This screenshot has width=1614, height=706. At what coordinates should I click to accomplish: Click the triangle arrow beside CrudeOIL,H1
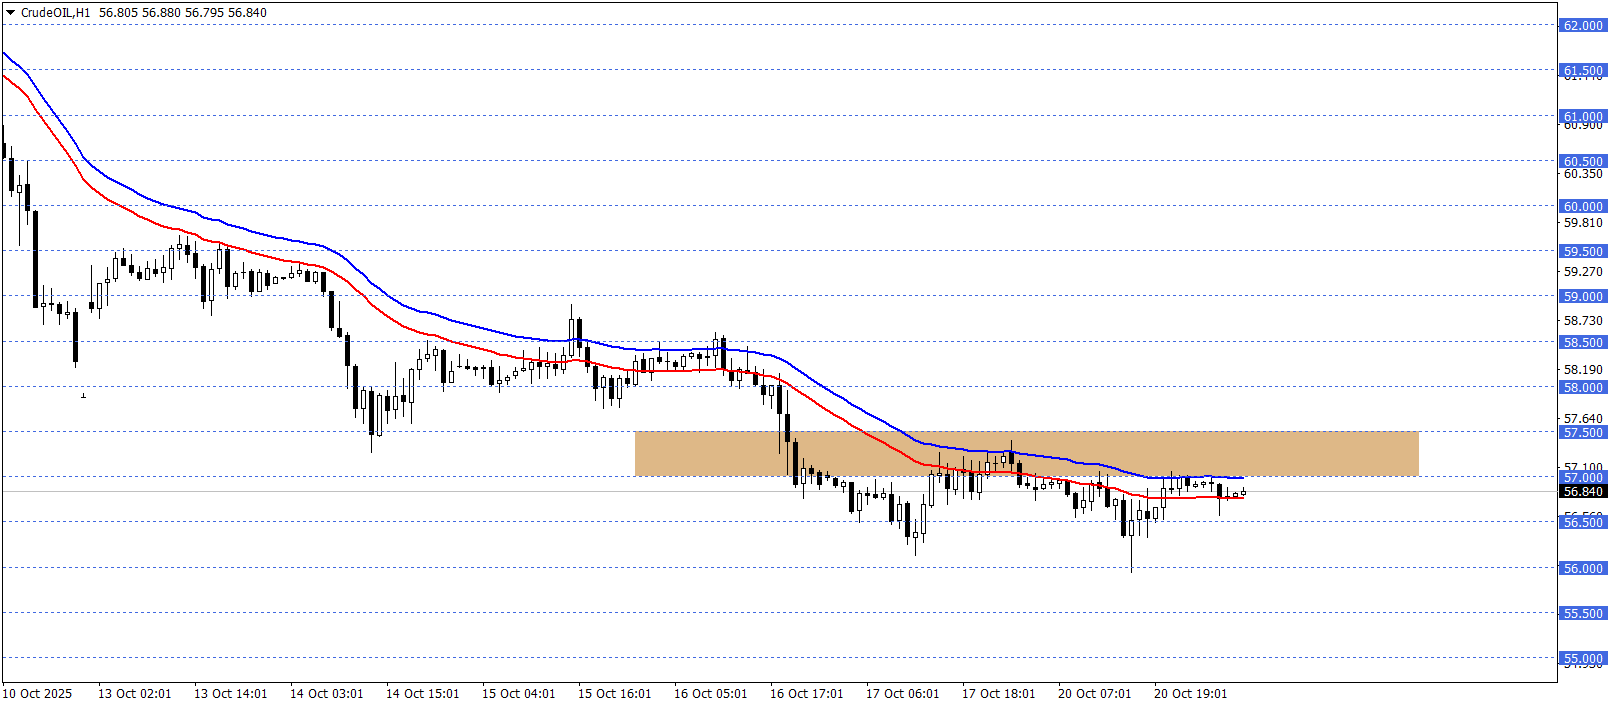[11, 13]
